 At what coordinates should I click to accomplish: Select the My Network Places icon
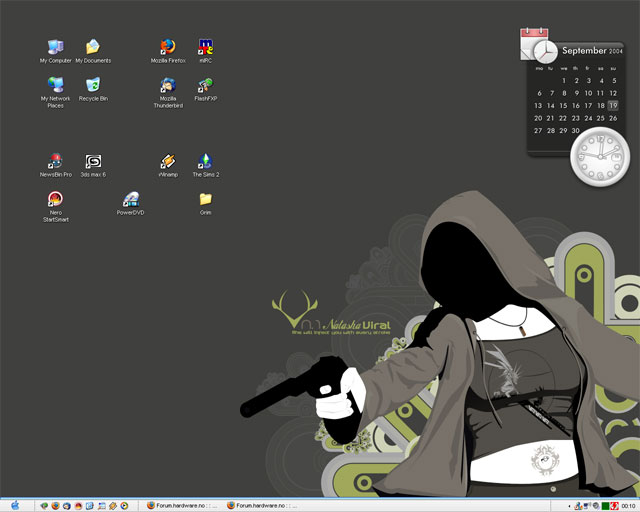56,93
